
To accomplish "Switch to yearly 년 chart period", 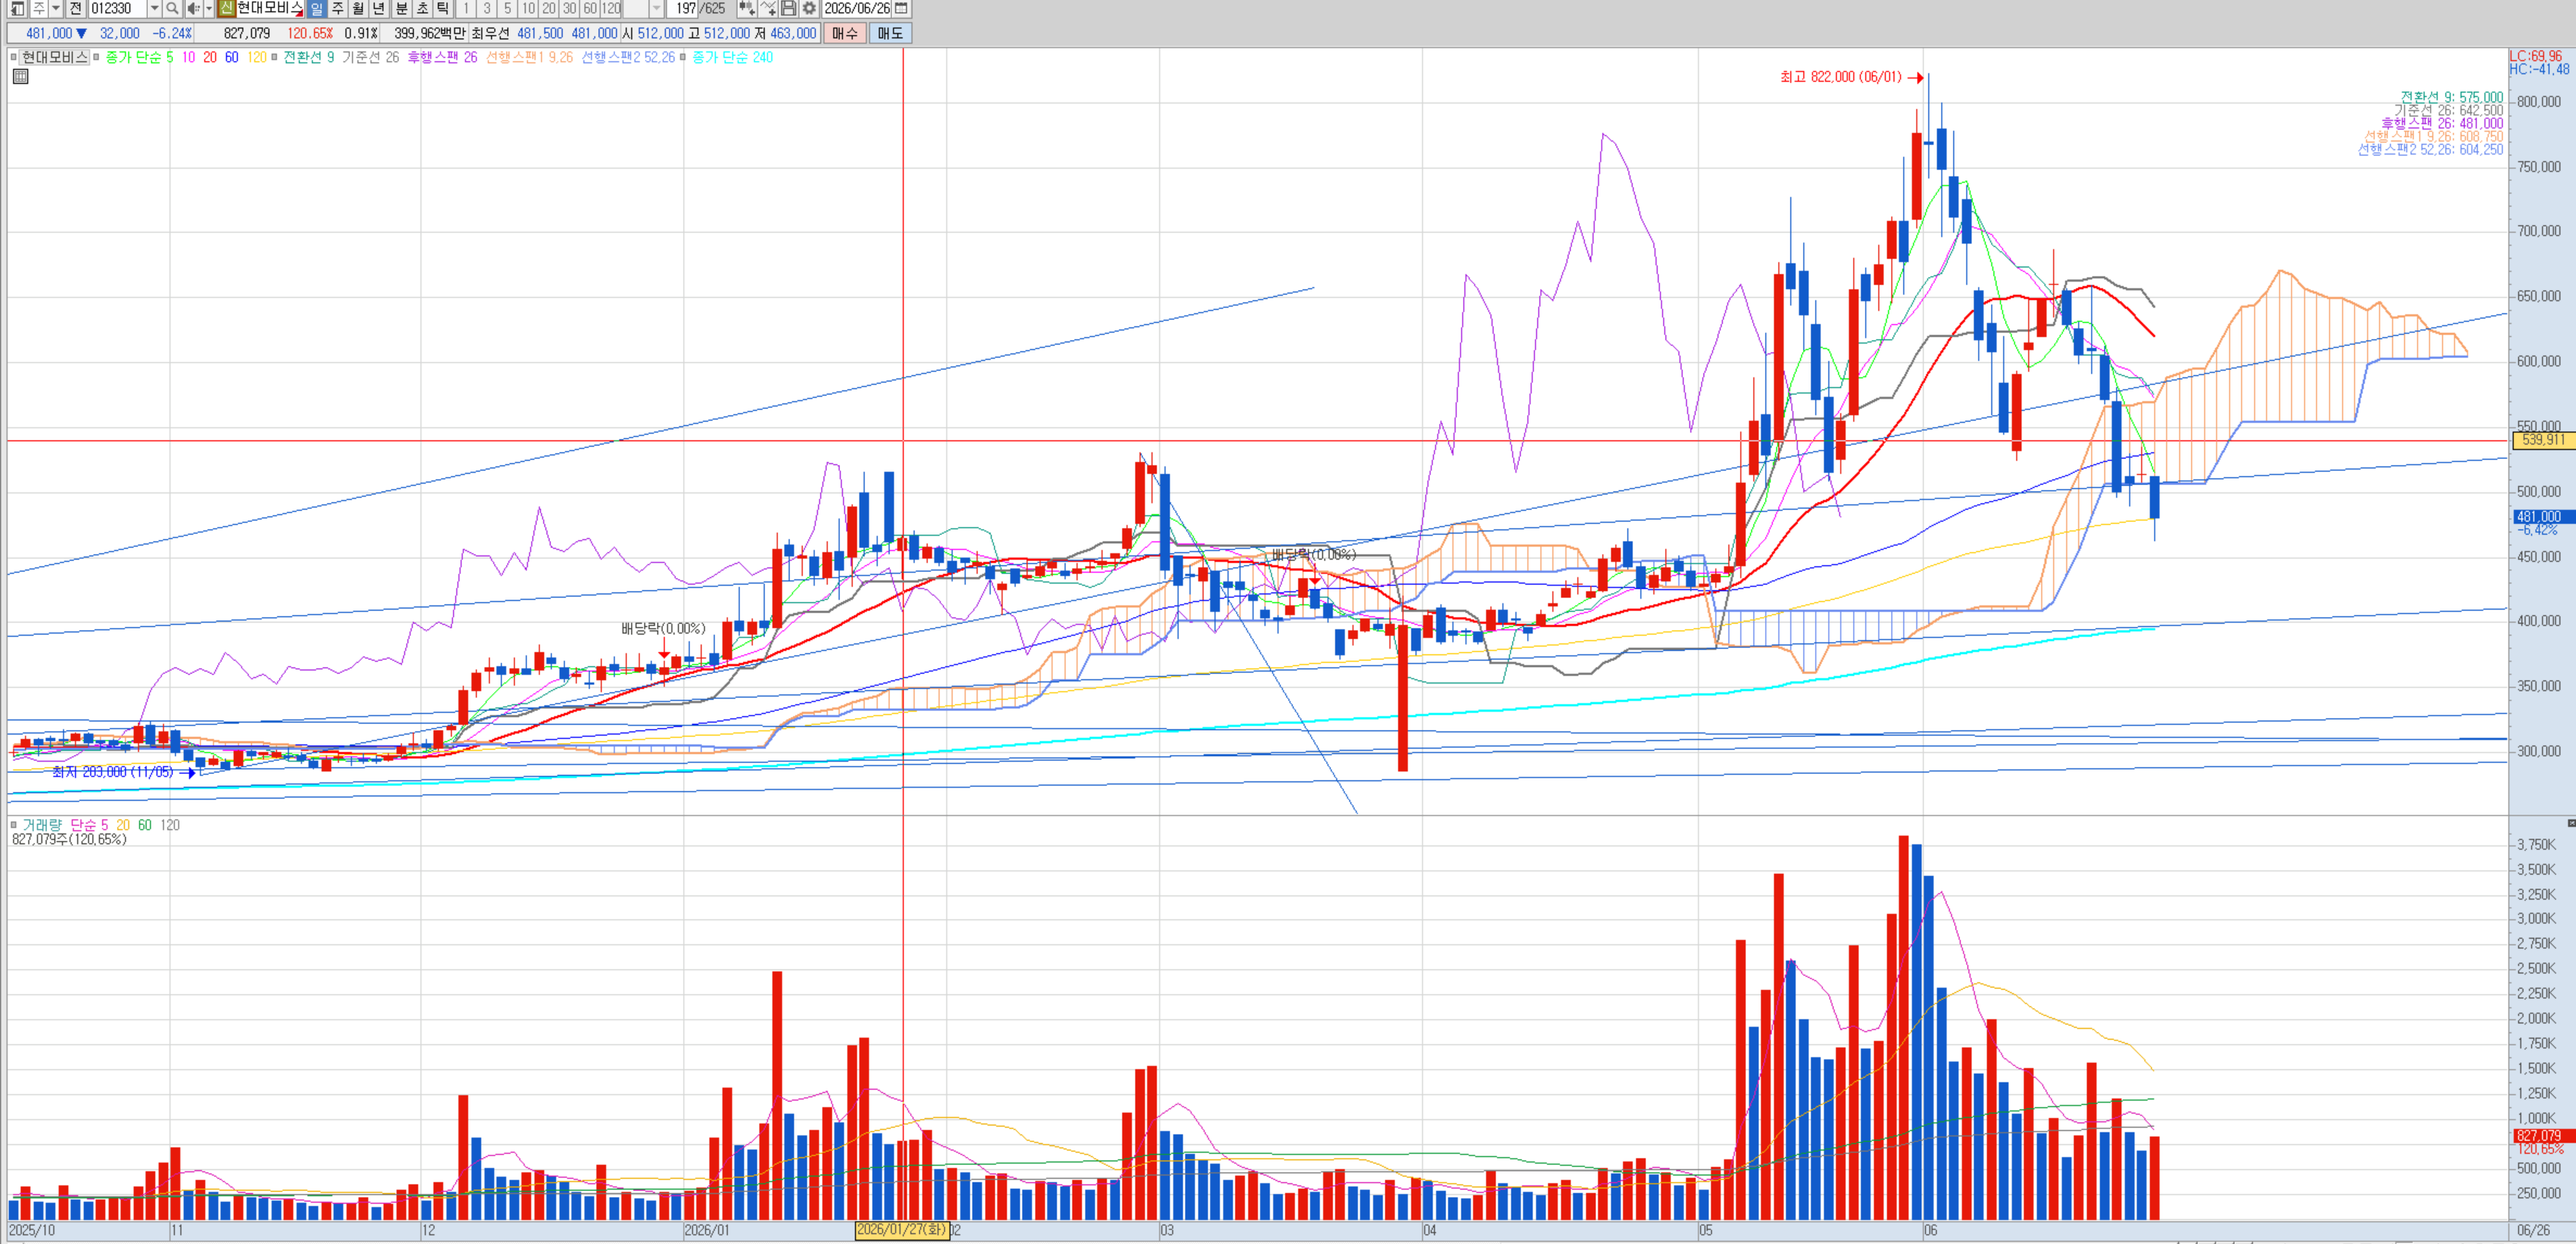I will point(379,8).
